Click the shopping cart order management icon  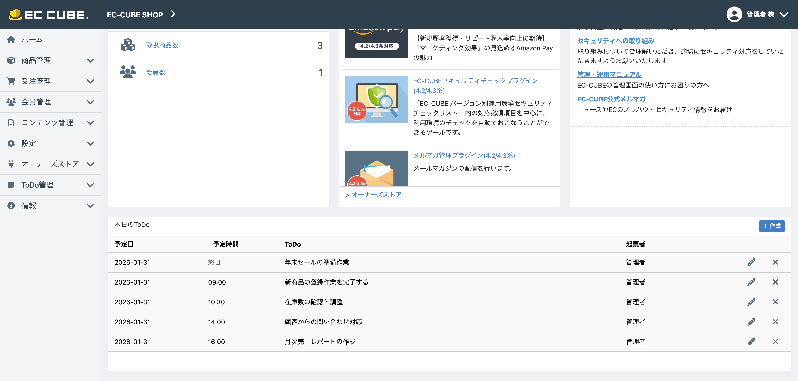tap(11, 81)
